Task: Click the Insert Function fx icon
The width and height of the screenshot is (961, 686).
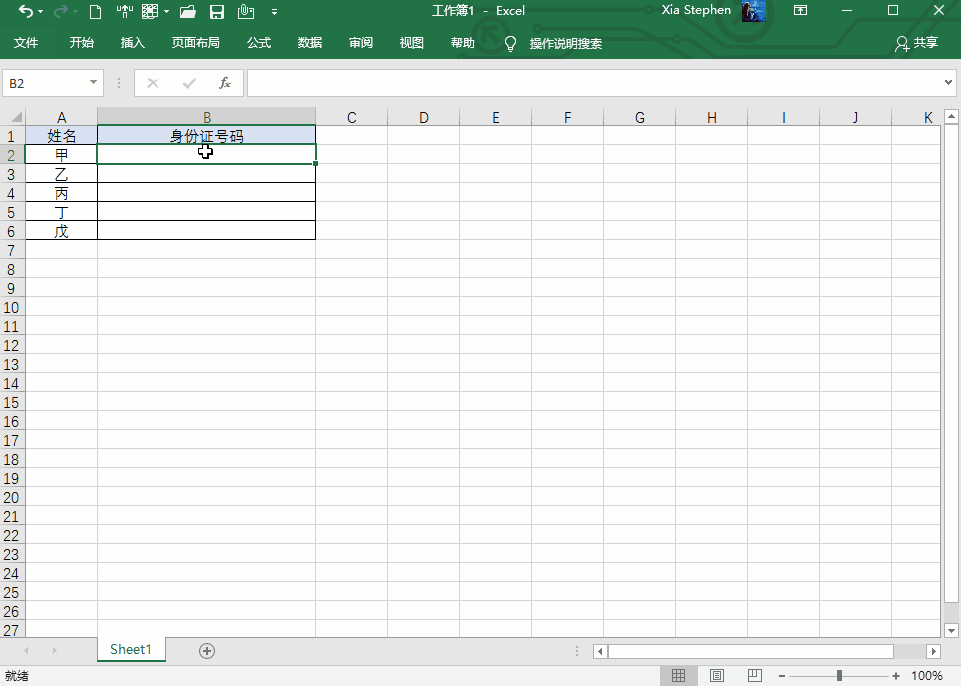Action: pyautogui.click(x=224, y=83)
